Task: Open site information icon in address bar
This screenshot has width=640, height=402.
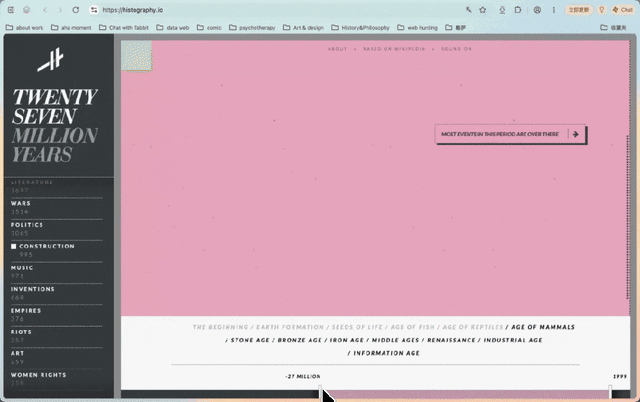Action: pyautogui.click(x=94, y=10)
